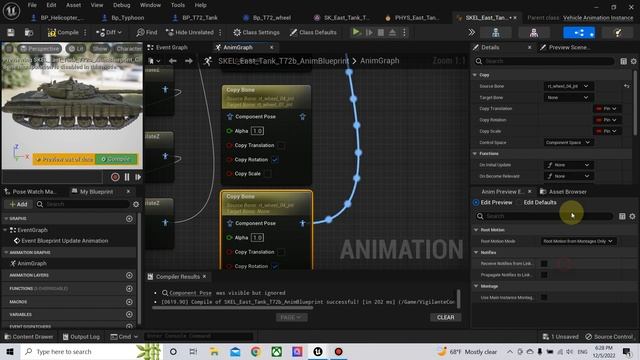Click Alpha value field on upper Copy Bone
Viewport: 640px width, 360px height.
(x=257, y=131)
